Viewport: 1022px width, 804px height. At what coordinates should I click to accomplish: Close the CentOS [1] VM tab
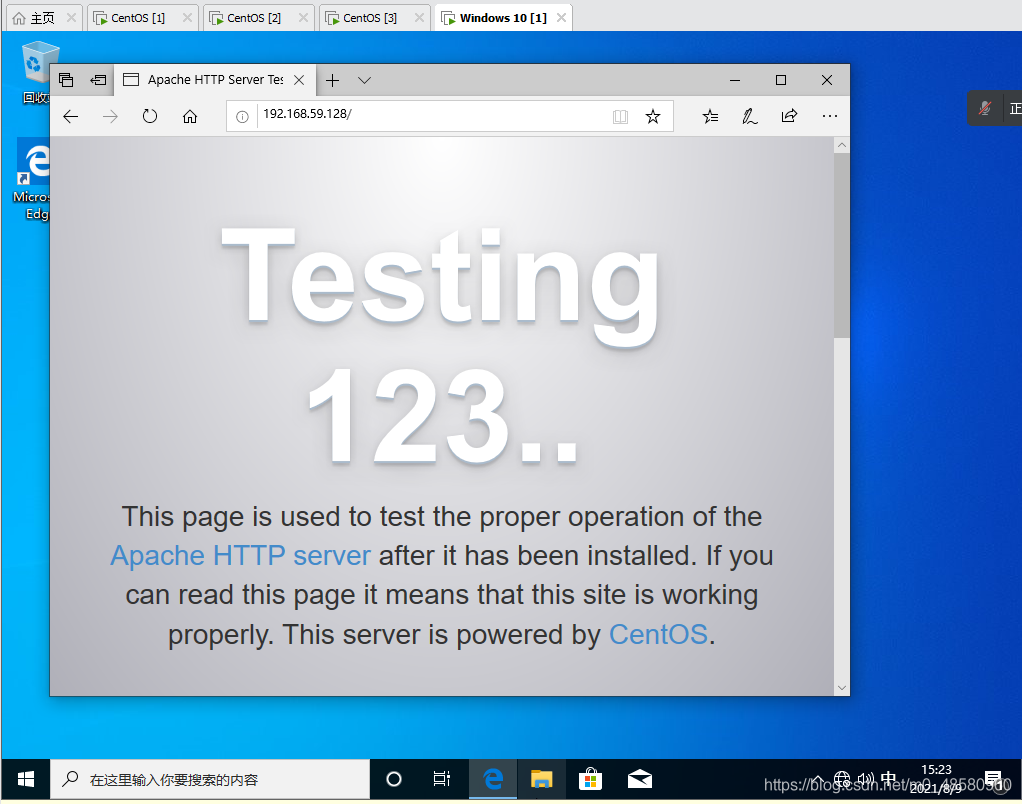187,18
